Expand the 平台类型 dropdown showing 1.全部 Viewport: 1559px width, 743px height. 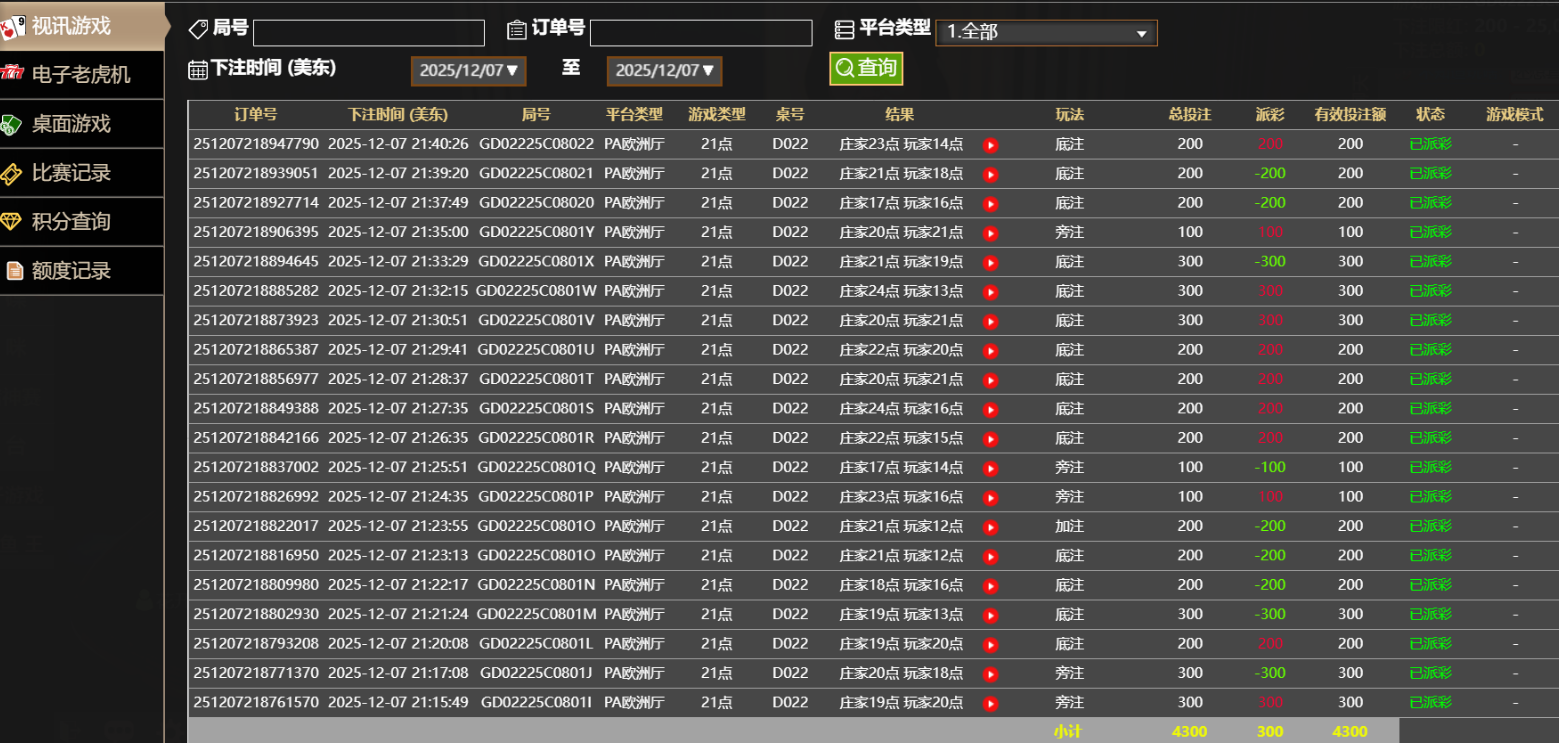click(1046, 33)
